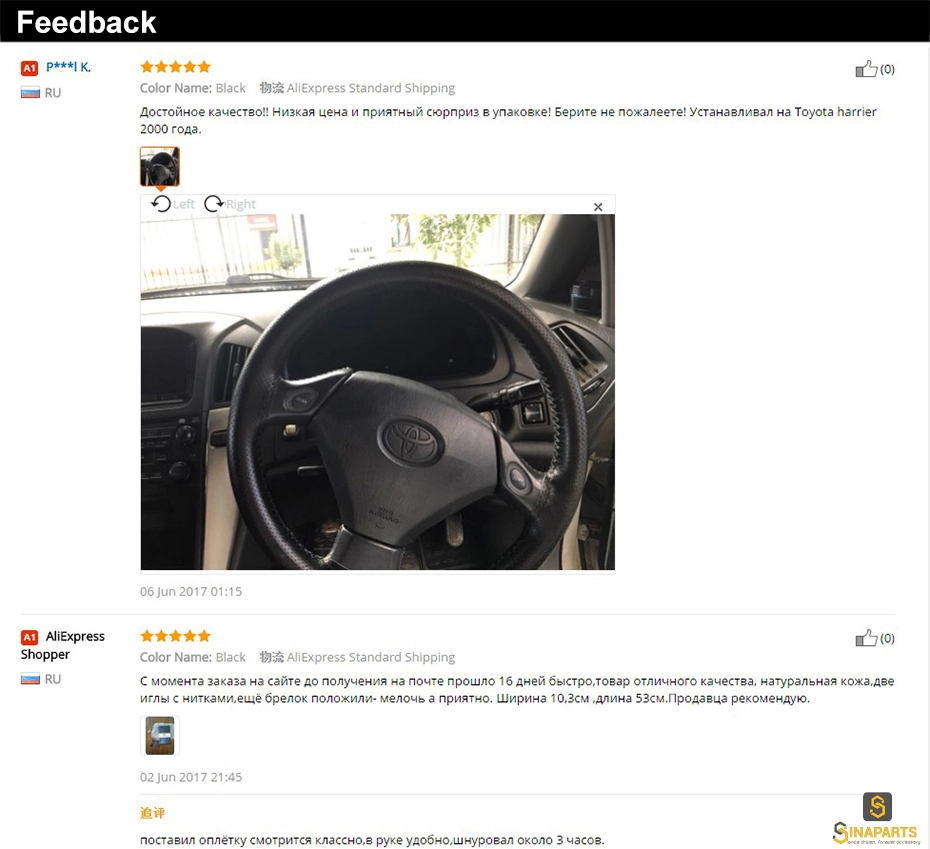Screen dimensions: 930x849
Task: Like the first review with thumbs-up
Action: 875,69
